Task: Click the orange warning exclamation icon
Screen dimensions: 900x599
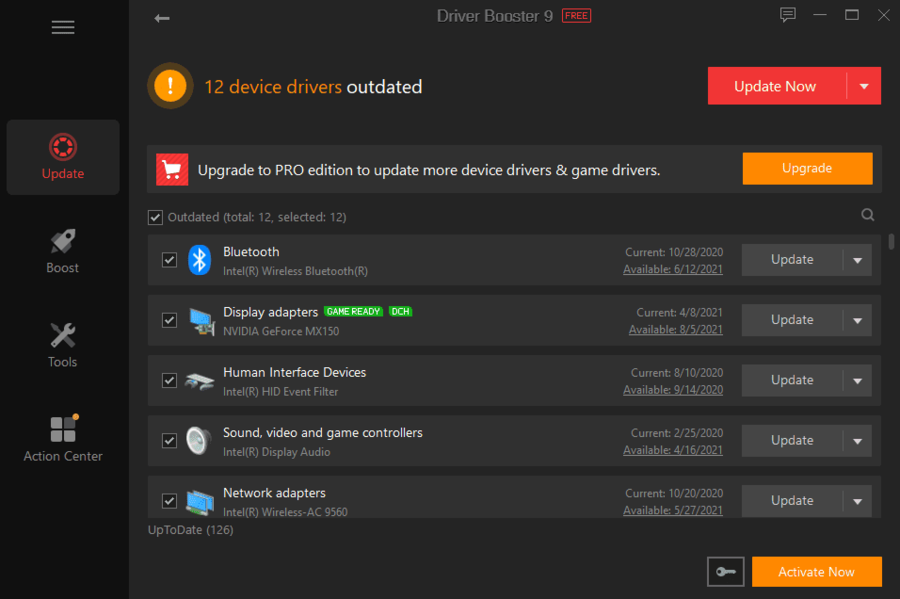Action: 170,86
